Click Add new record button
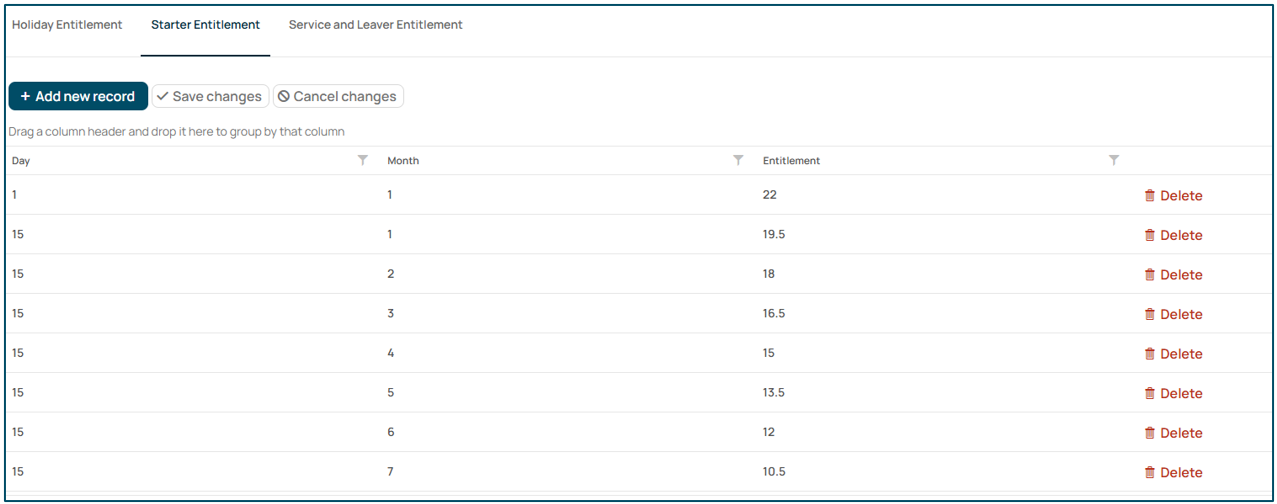 click(x=78, y=96)
